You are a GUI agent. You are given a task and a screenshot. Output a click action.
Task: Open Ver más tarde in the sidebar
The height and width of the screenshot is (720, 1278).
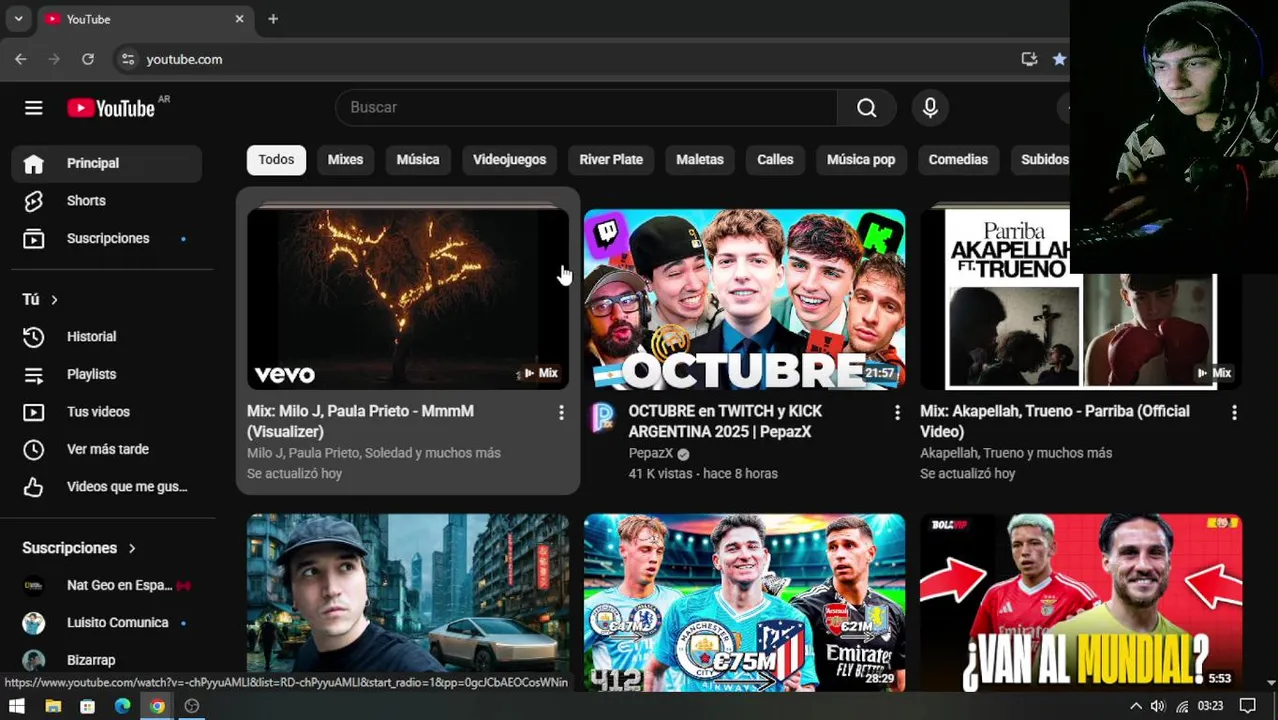[x=107, y=449]
